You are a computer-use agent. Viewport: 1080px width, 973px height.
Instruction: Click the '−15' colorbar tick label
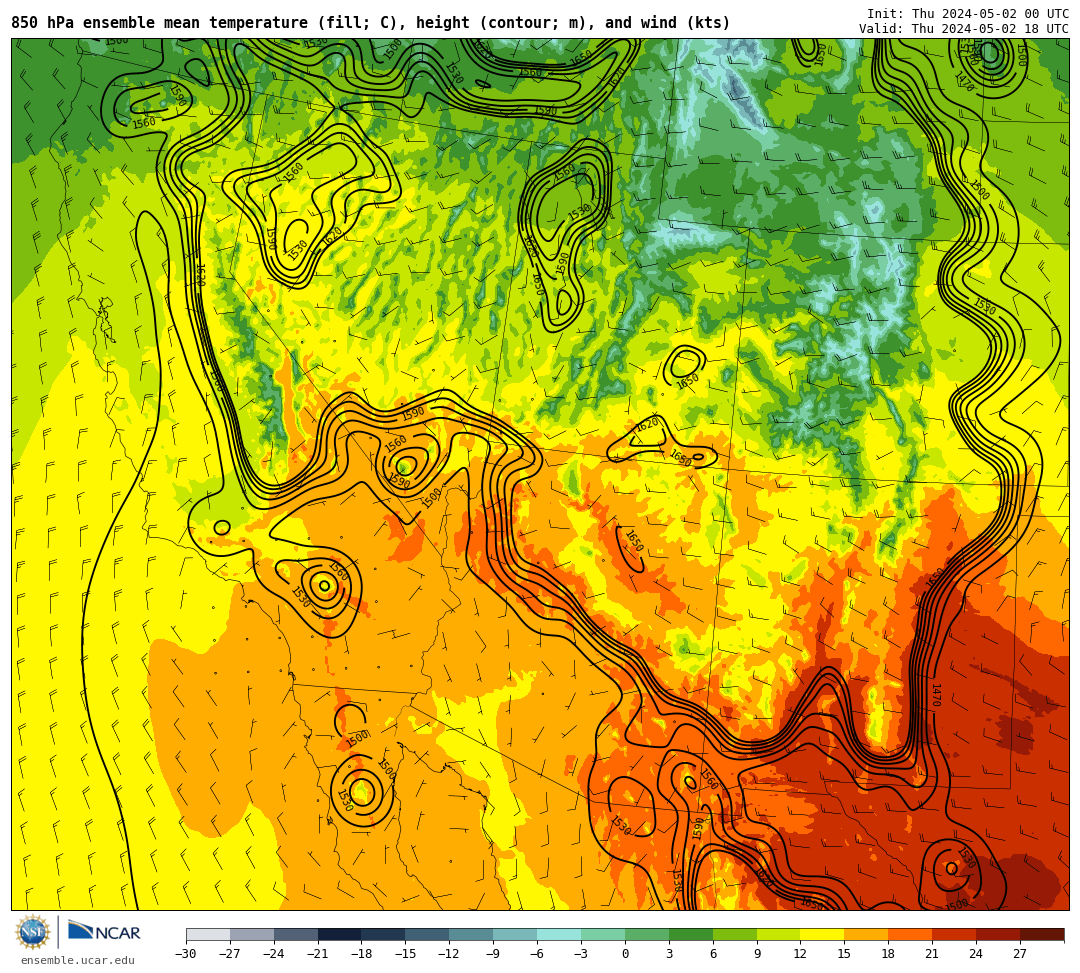pos(406,954)
